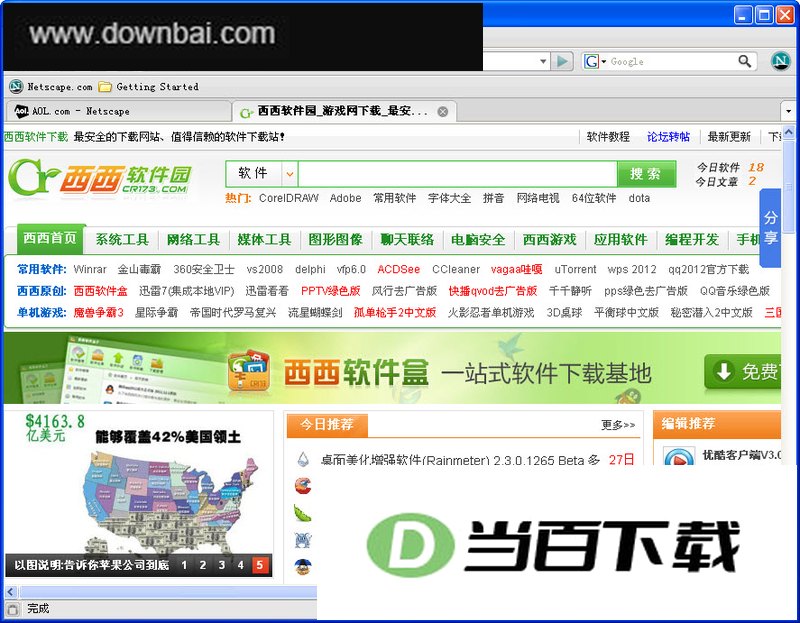Click the Go arrow beside address bar

point(562,61)
